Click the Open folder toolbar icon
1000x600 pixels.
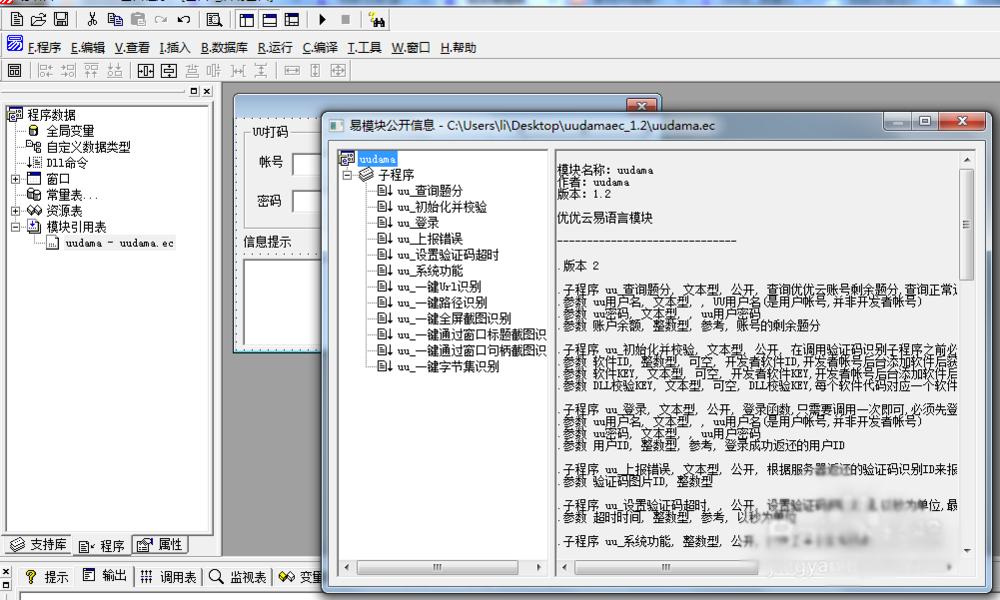38,19
